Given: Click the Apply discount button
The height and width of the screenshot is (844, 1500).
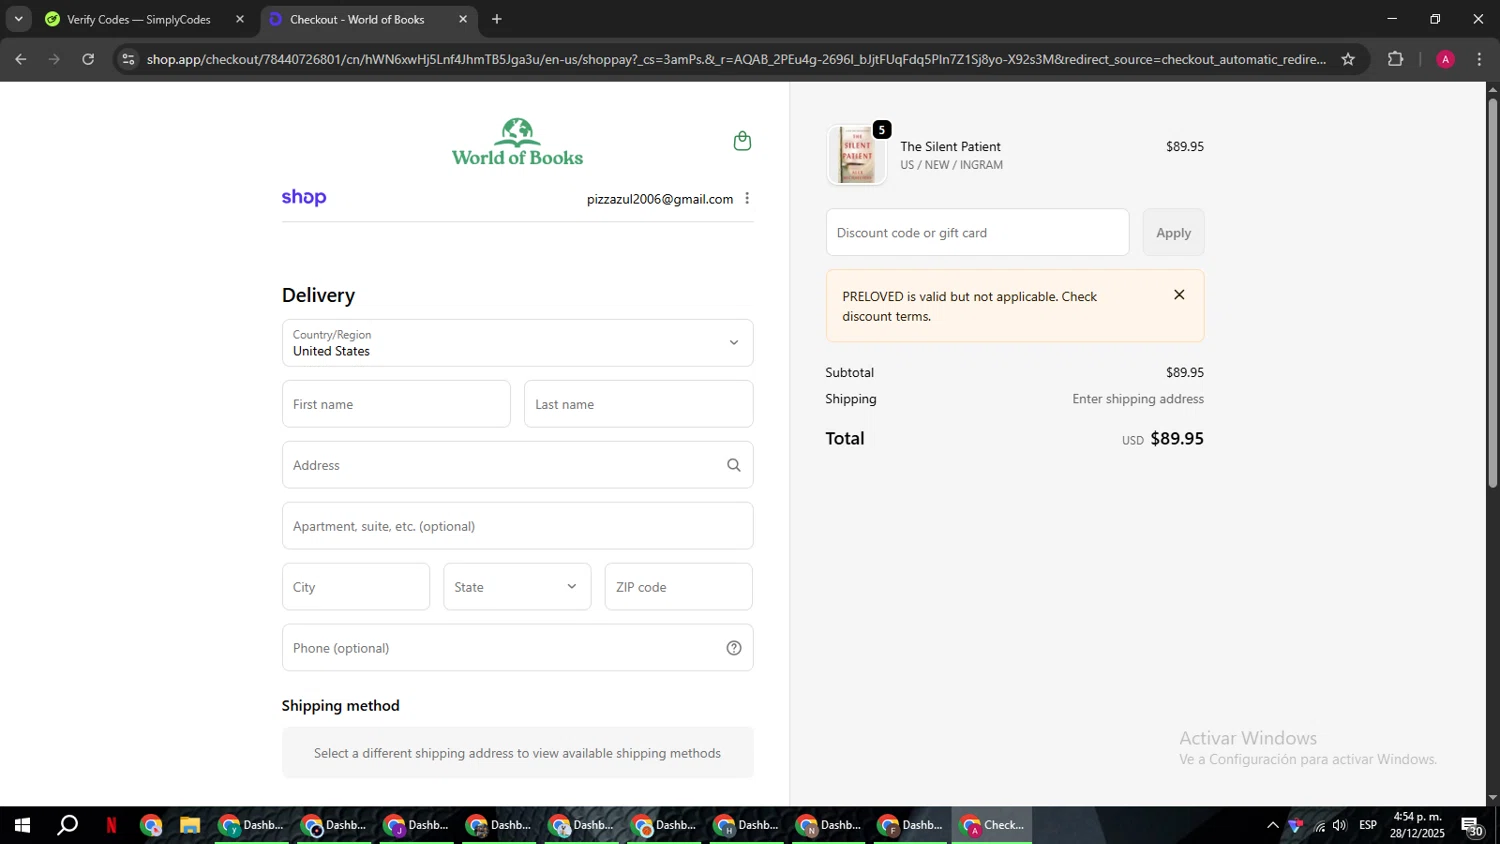Looking at the screenshot, I should tap(1173, 232).
